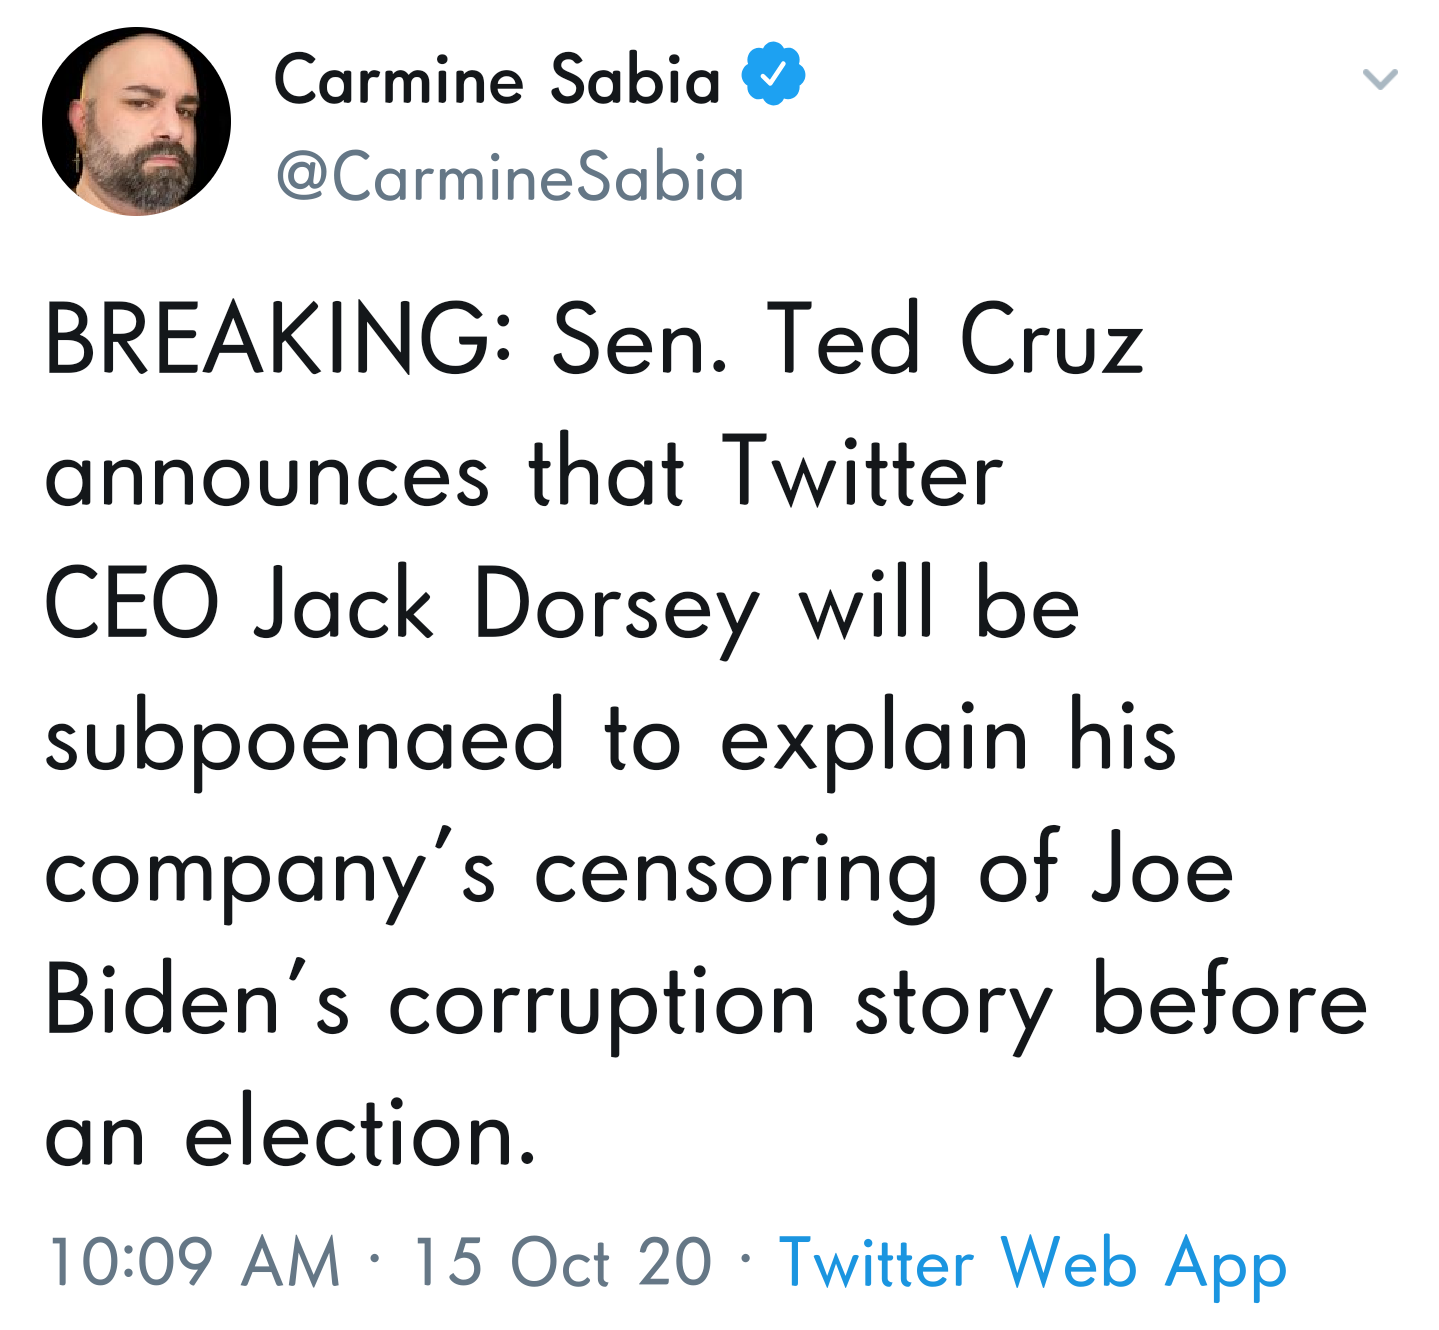Image resolution: width=1439 pixels, height=1330 pixels.
Task: Expand the tweet options chevron
Action: (1380, 78)
